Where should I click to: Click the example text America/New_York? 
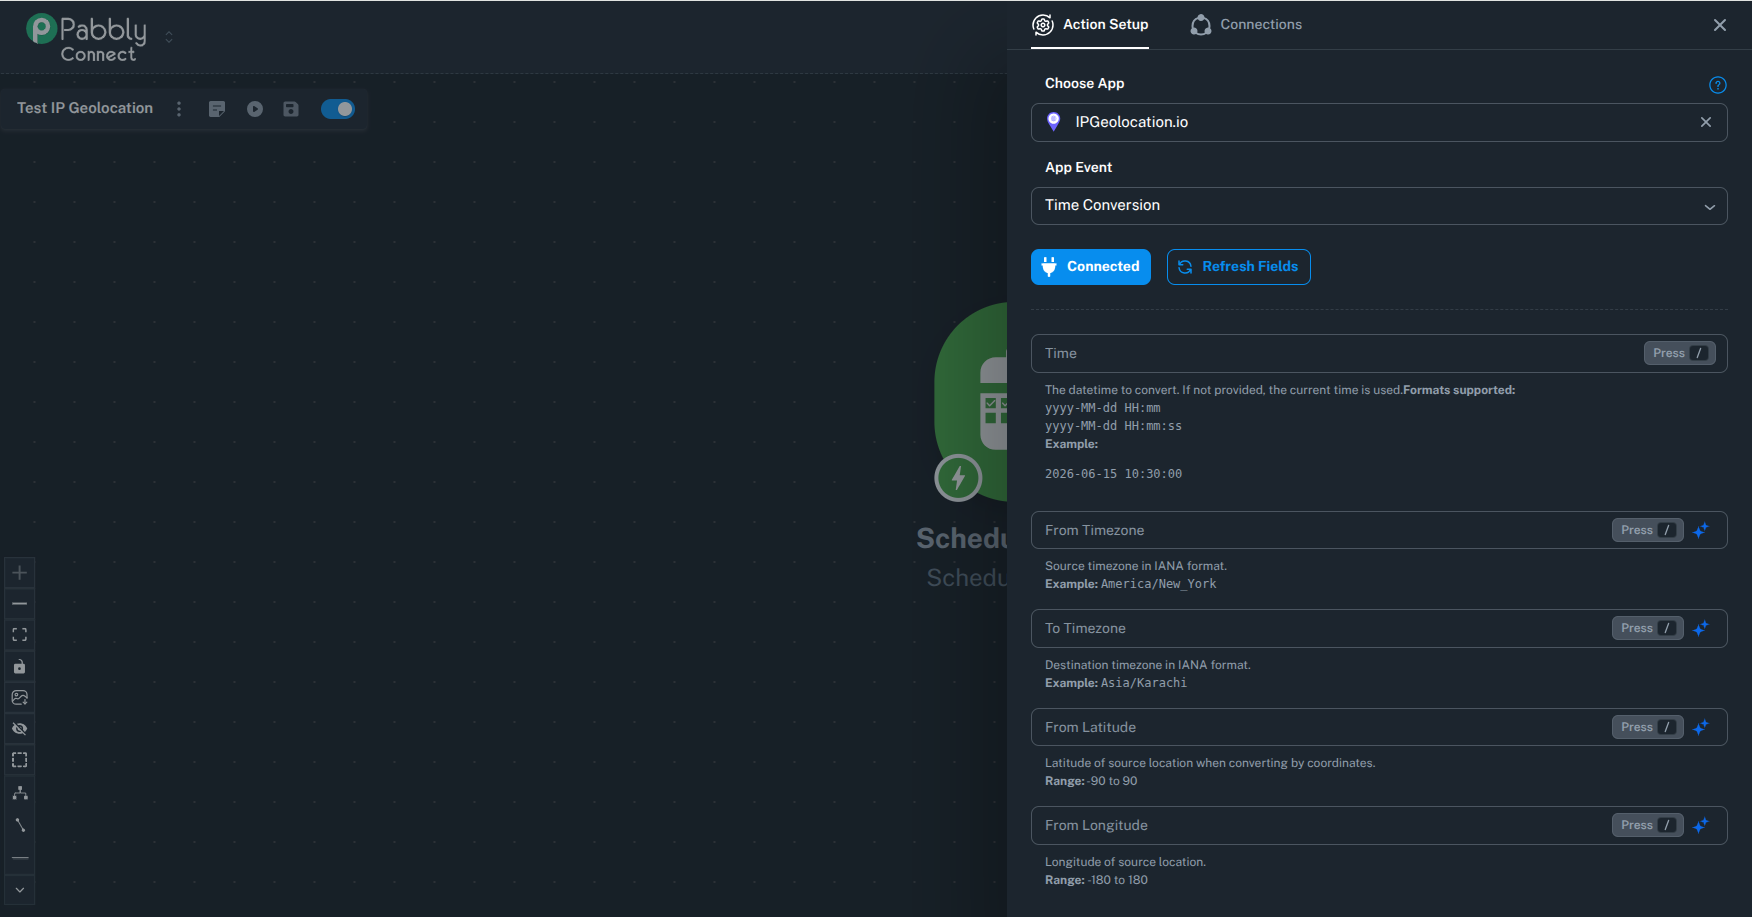coord(1159,584)
